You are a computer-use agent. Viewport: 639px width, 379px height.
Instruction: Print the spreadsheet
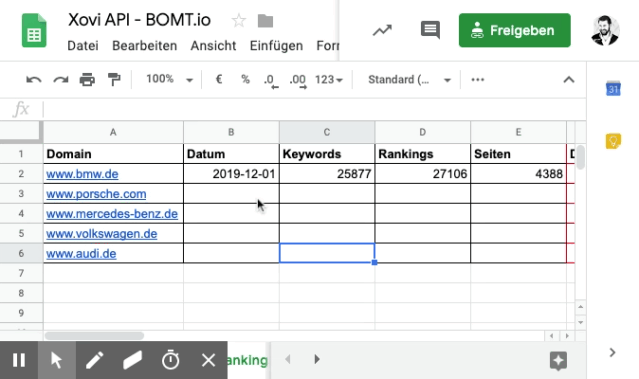tap(87, 79)
